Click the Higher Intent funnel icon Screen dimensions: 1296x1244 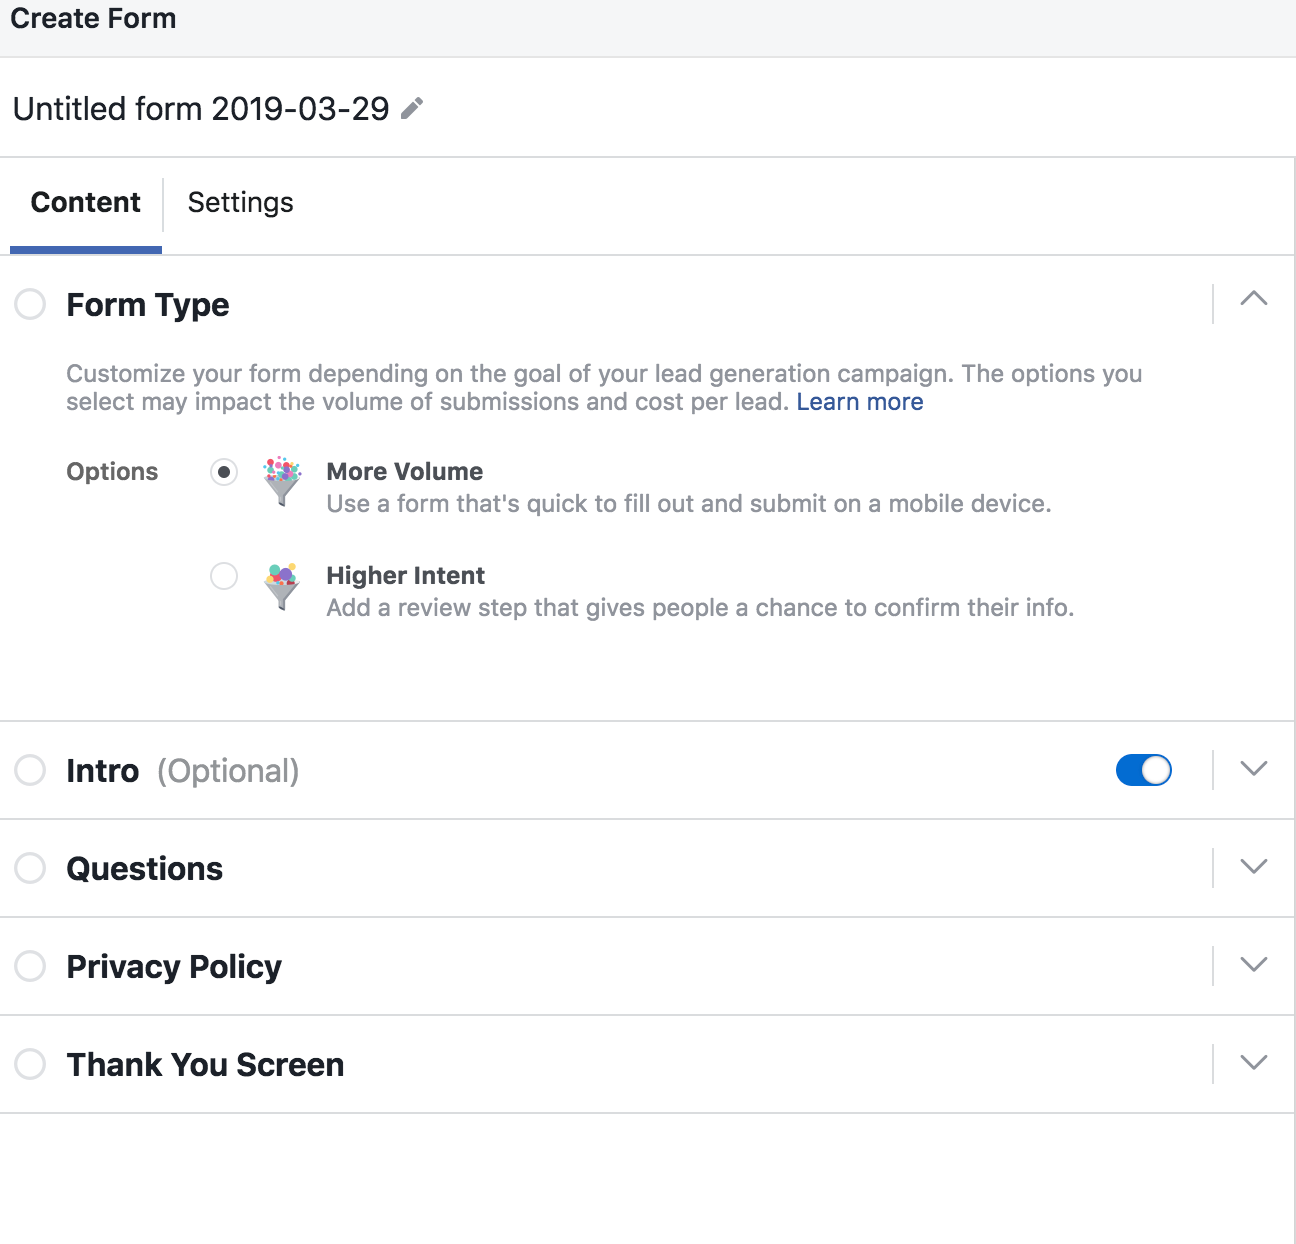[282, 585]
